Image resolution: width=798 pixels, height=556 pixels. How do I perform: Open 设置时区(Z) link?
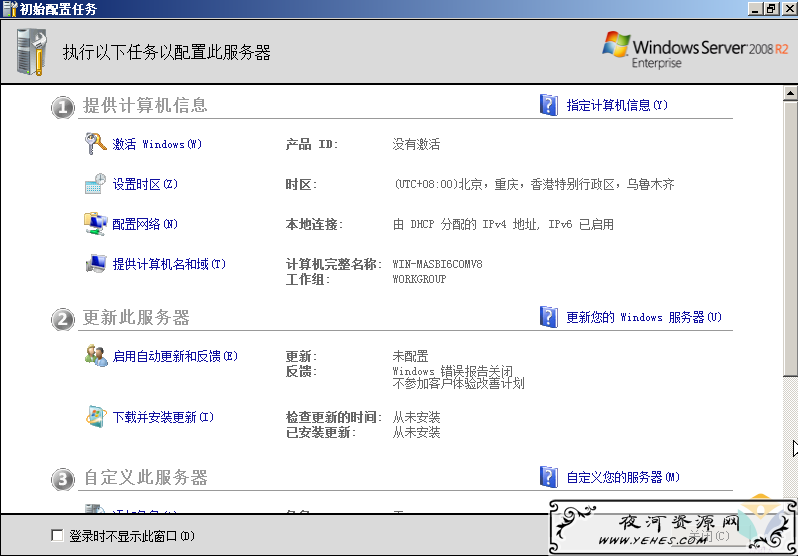(145, 184)
